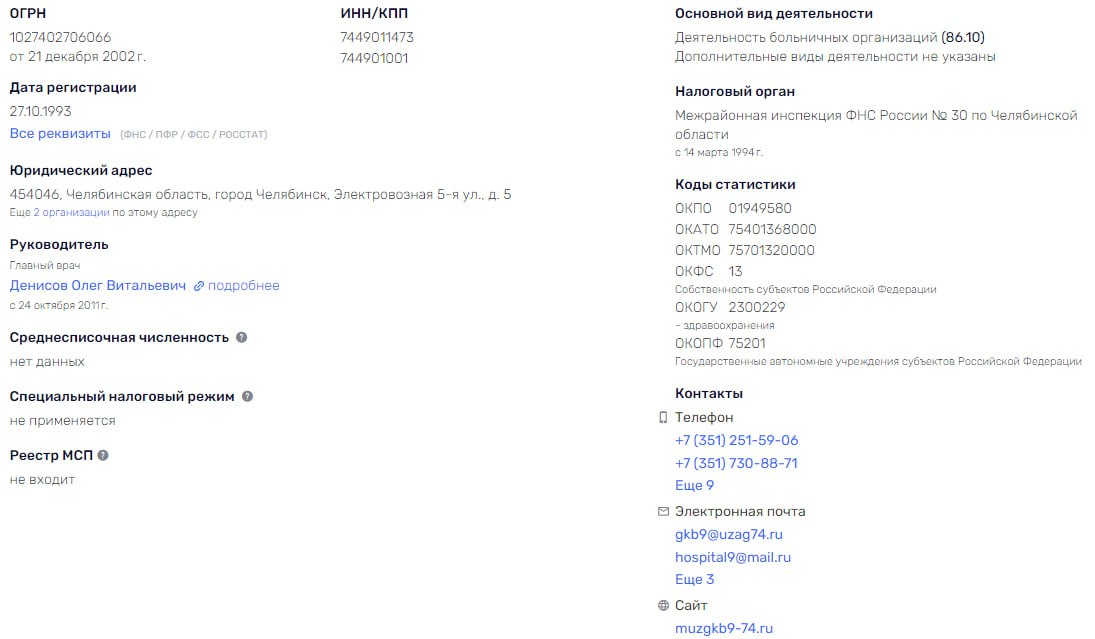The width and height of the screenshot is (1095, 639).
Task: Click email hospital9@mail.ru
Action: [733, 558]
